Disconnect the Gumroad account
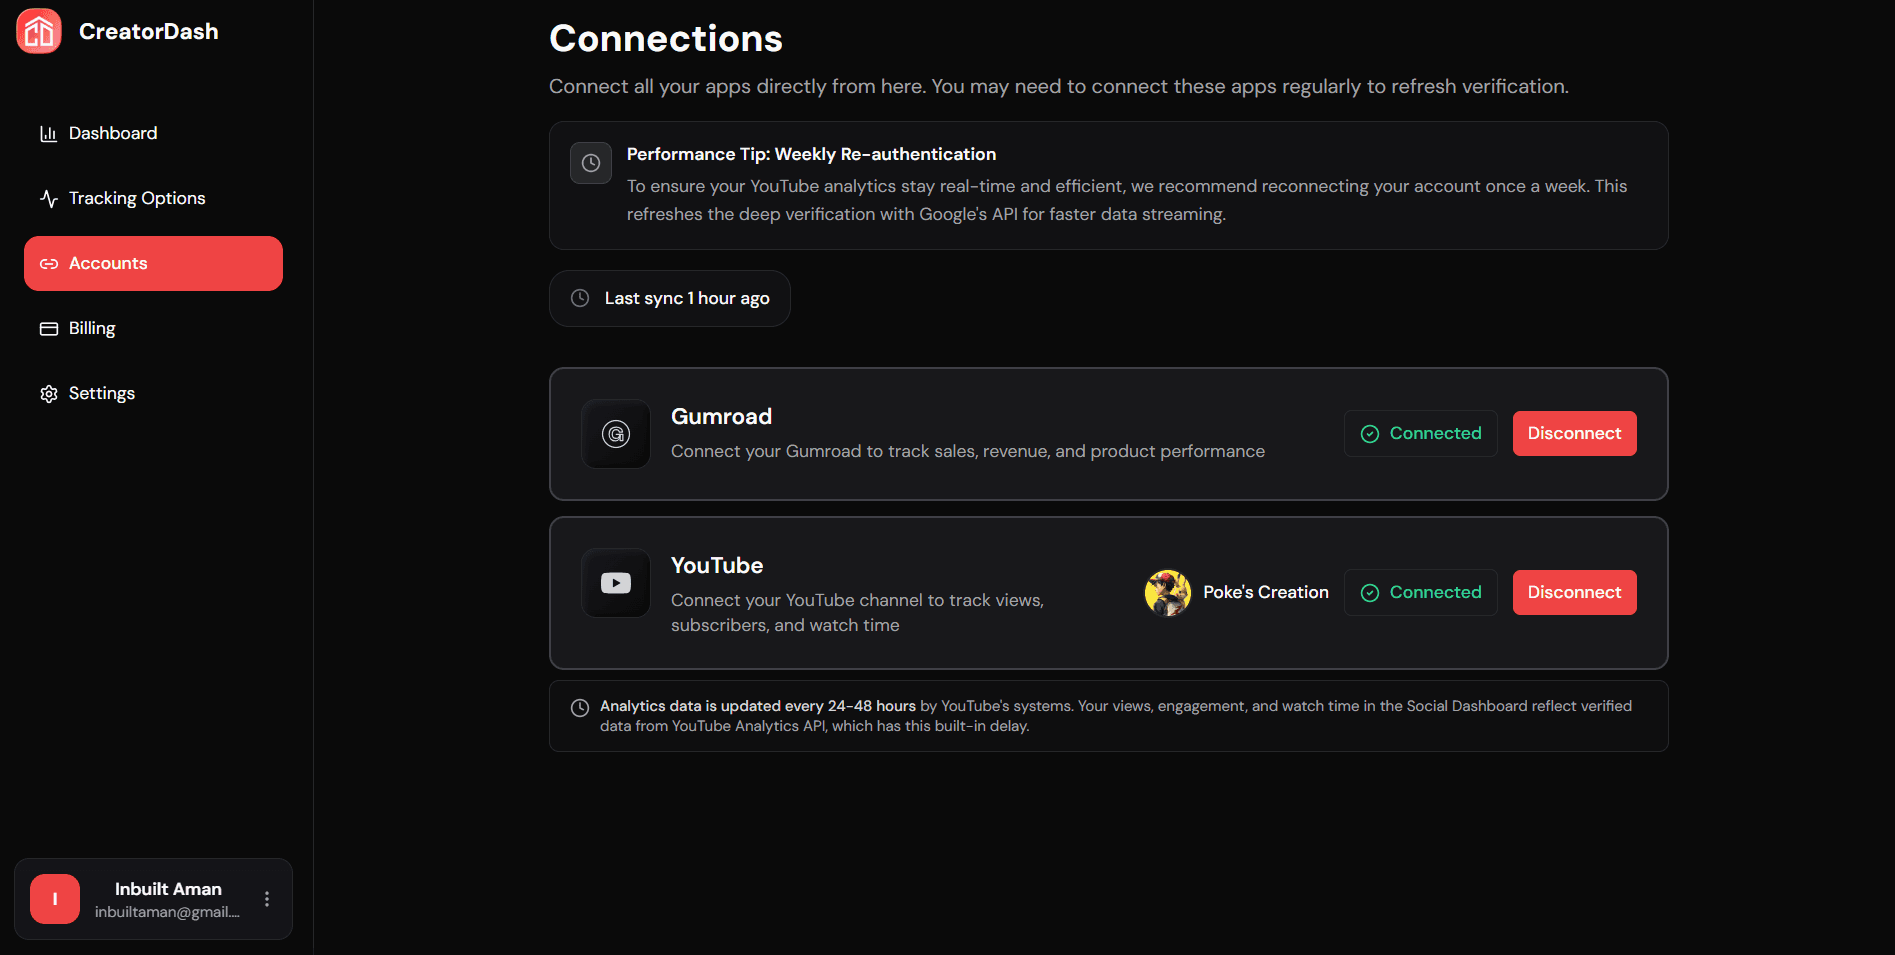 tap(1574, 434)
